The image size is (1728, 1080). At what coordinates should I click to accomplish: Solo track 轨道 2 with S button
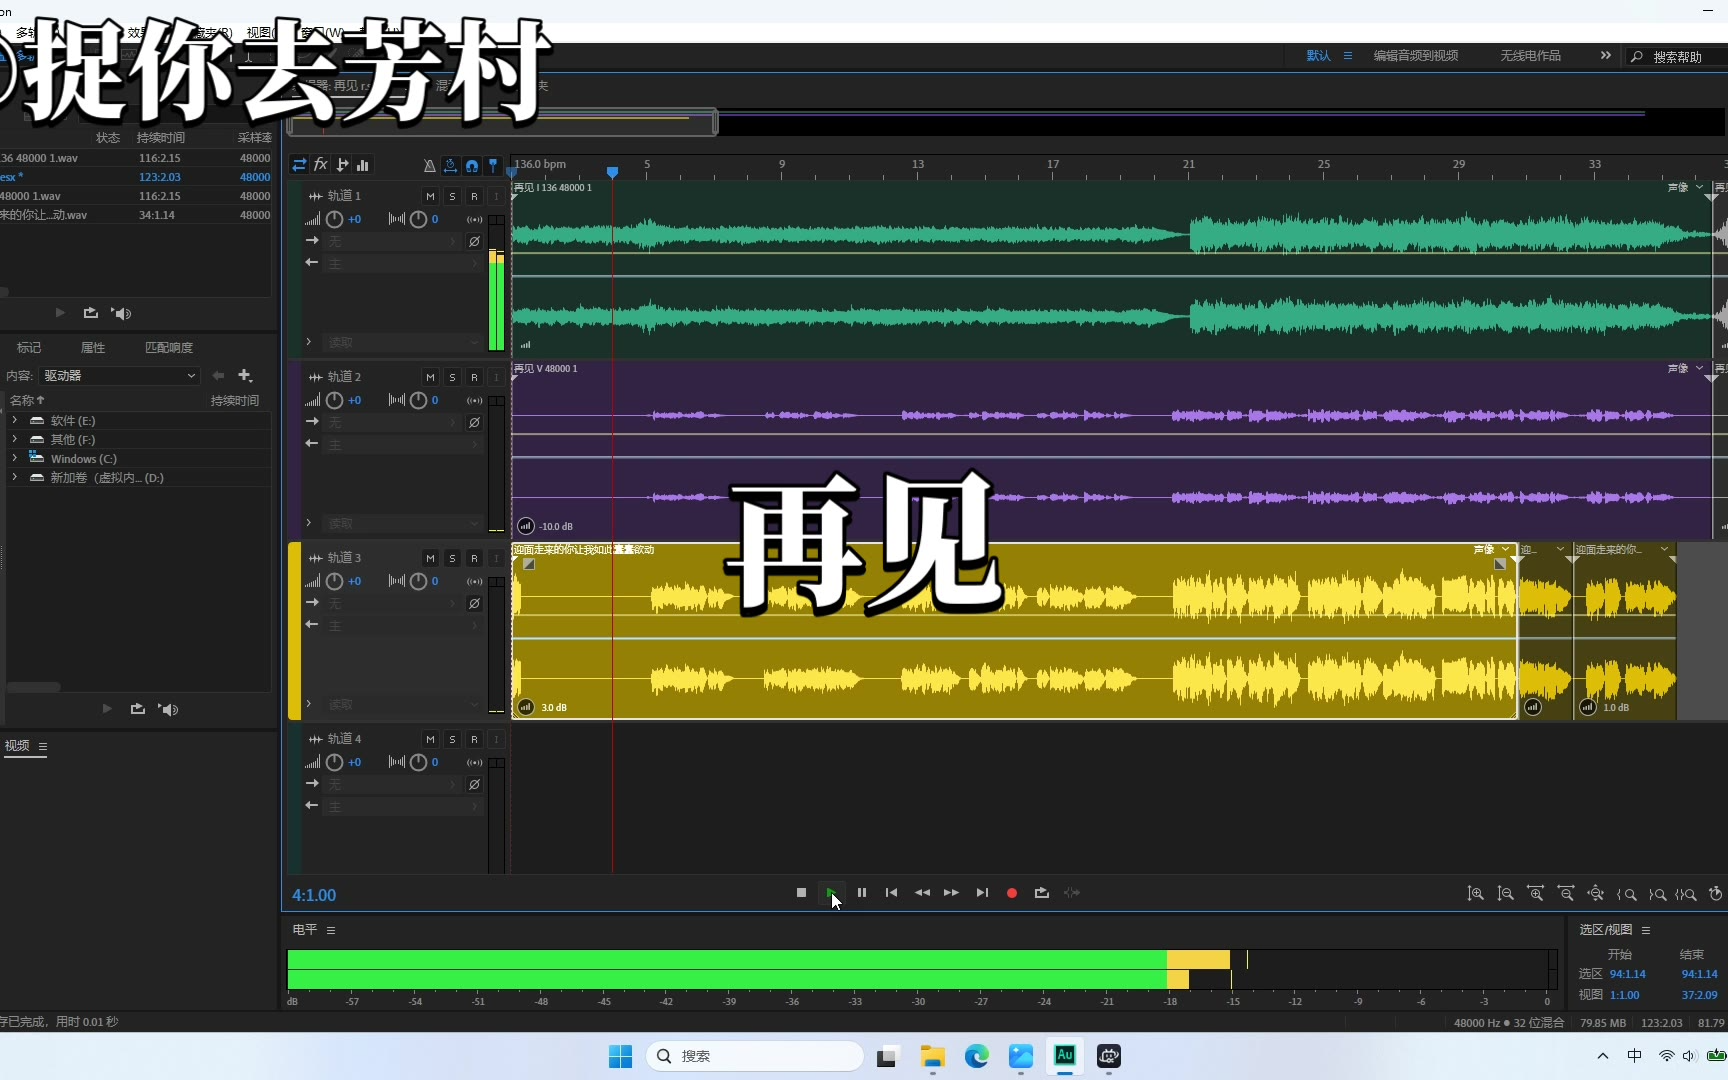452,377
